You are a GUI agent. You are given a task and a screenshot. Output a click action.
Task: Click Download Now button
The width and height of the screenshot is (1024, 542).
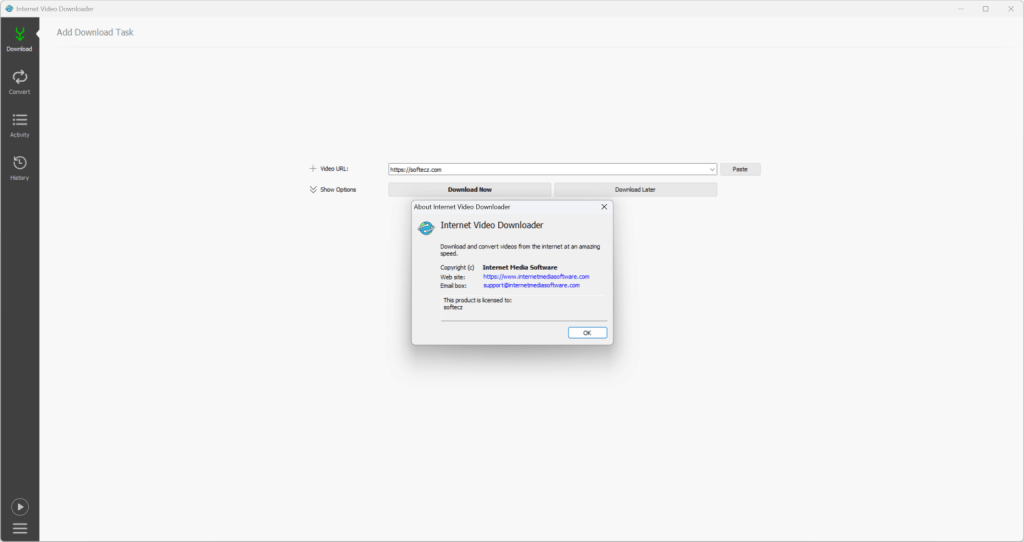tap(470, 189)
